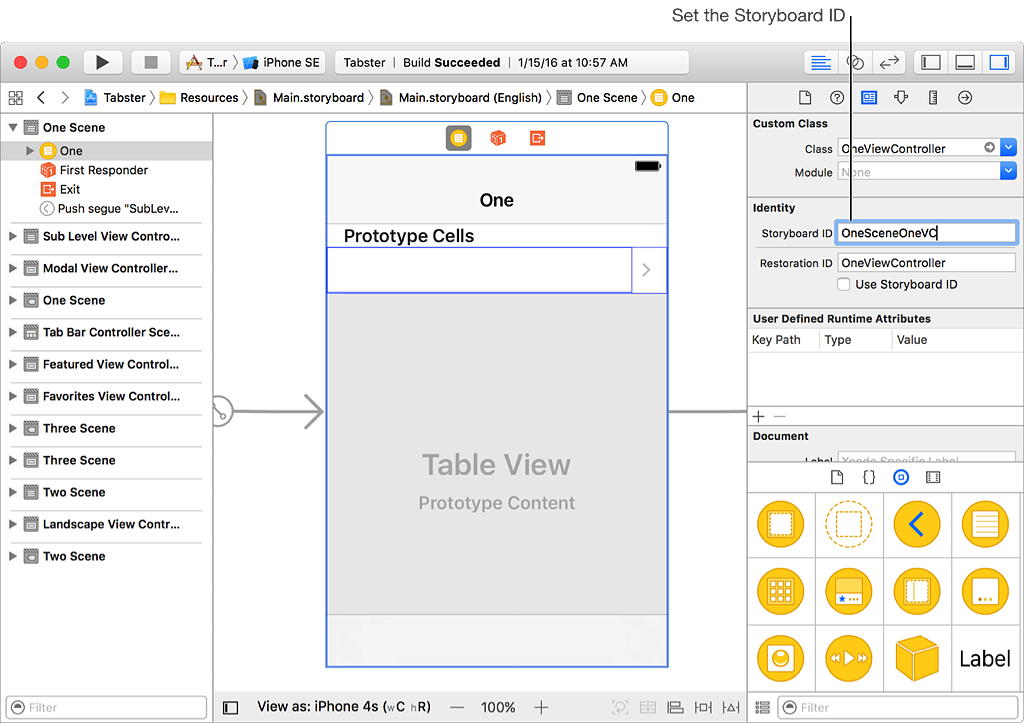Expand Featured View Controller scene
Screen dimensions: 1024x723
12,364
